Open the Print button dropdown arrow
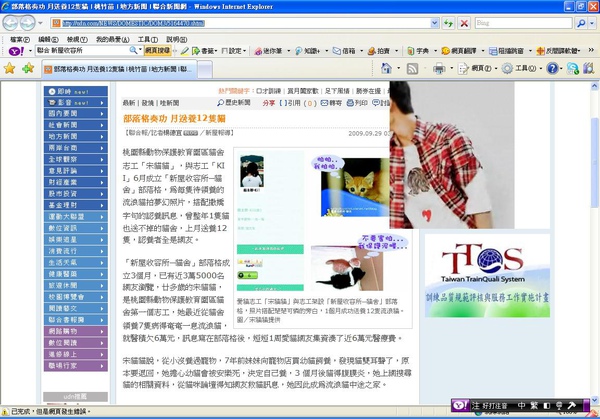 click(452, 68)
